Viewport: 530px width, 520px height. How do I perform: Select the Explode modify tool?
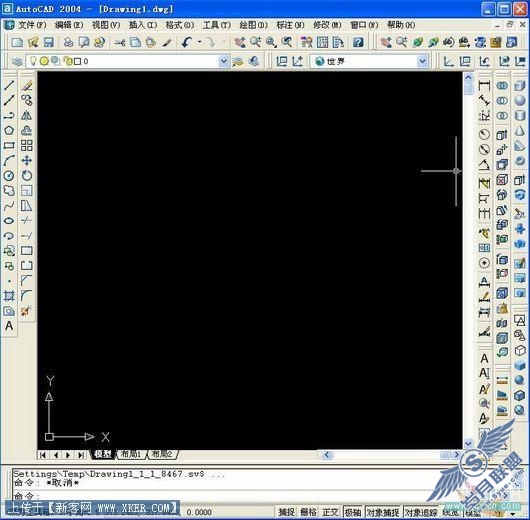coord(27,311)
